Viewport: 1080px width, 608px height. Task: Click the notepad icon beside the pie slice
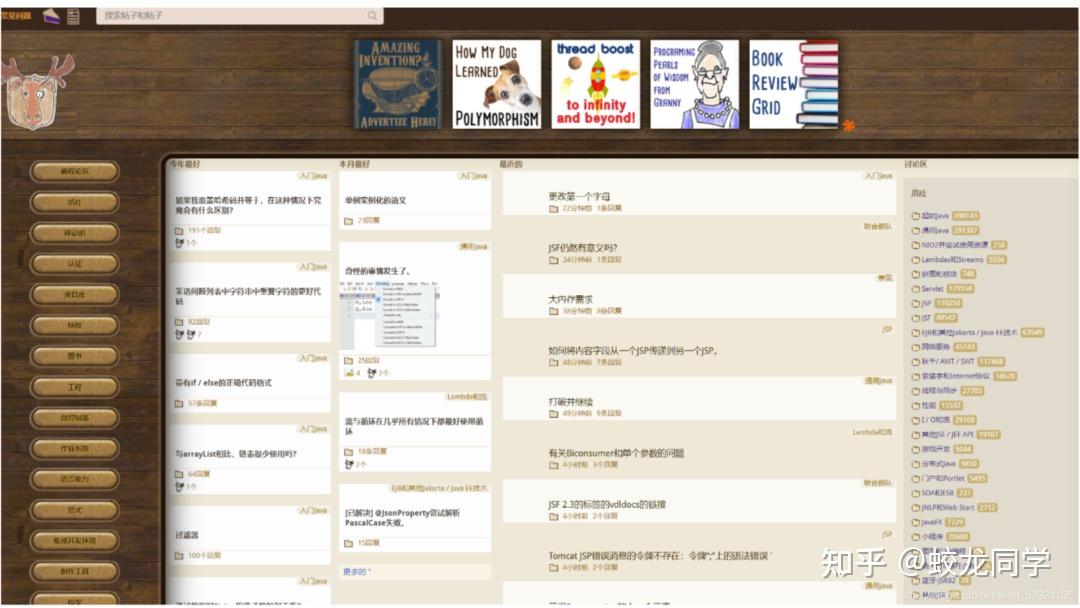click(x=72, y=14)
